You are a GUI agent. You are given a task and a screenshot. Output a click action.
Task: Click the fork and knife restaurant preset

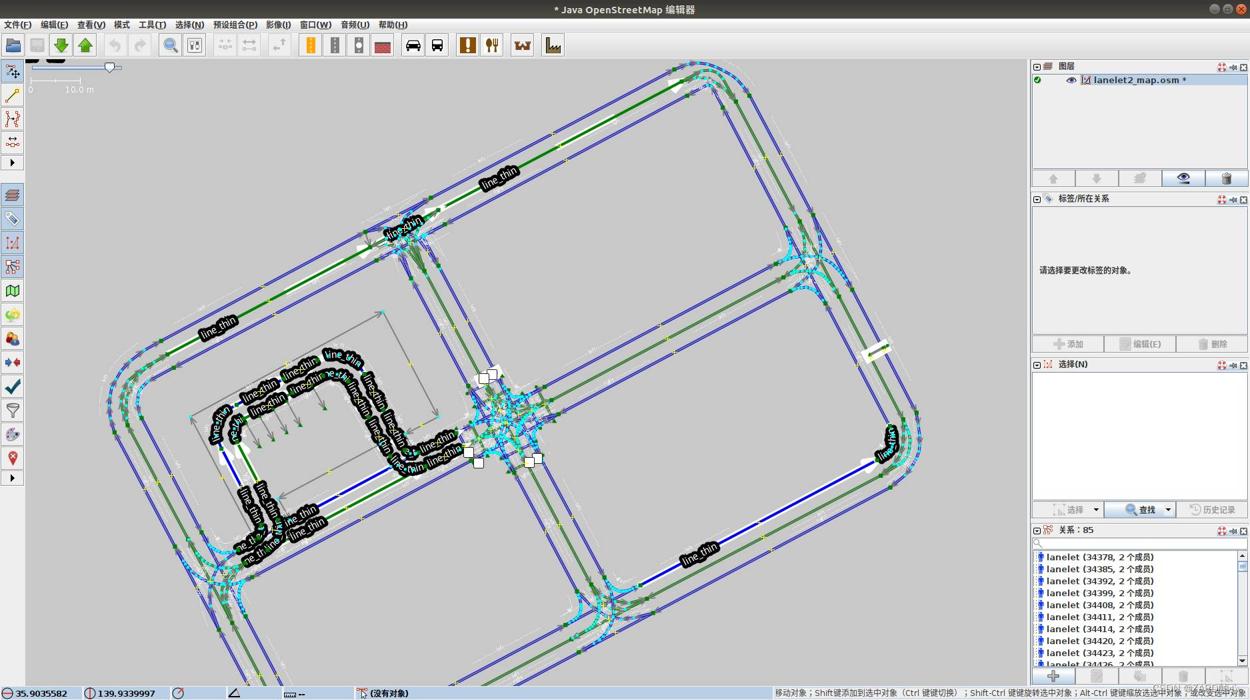492,45
